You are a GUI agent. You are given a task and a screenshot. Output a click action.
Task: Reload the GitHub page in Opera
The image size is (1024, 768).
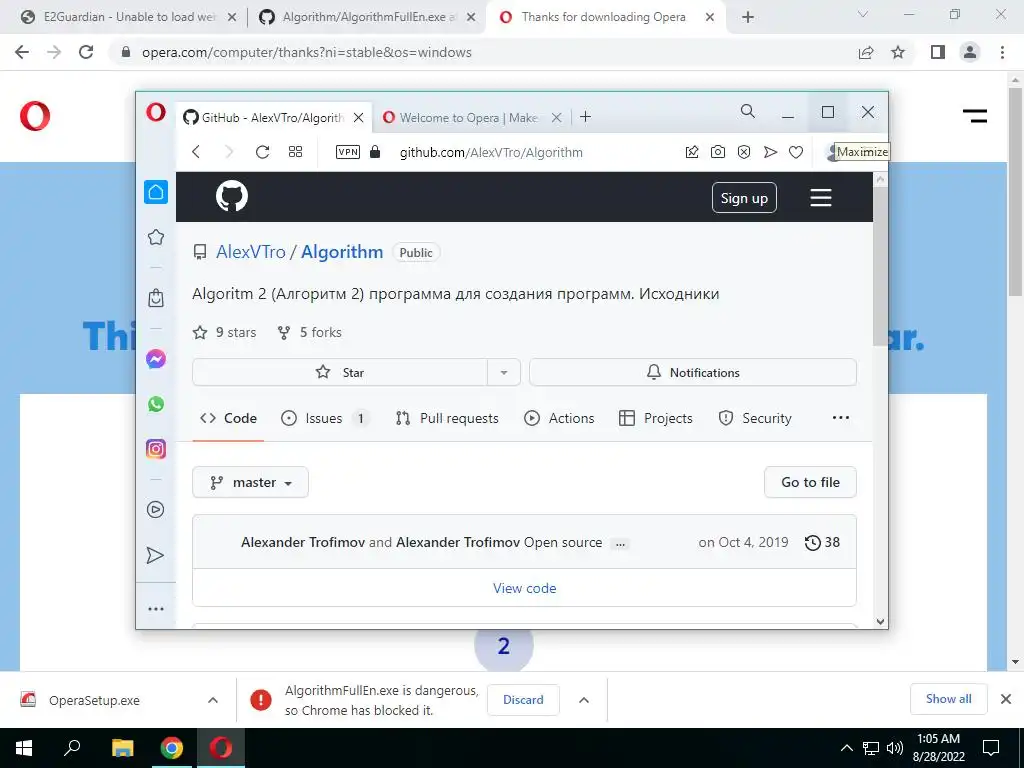click(263, 152)
